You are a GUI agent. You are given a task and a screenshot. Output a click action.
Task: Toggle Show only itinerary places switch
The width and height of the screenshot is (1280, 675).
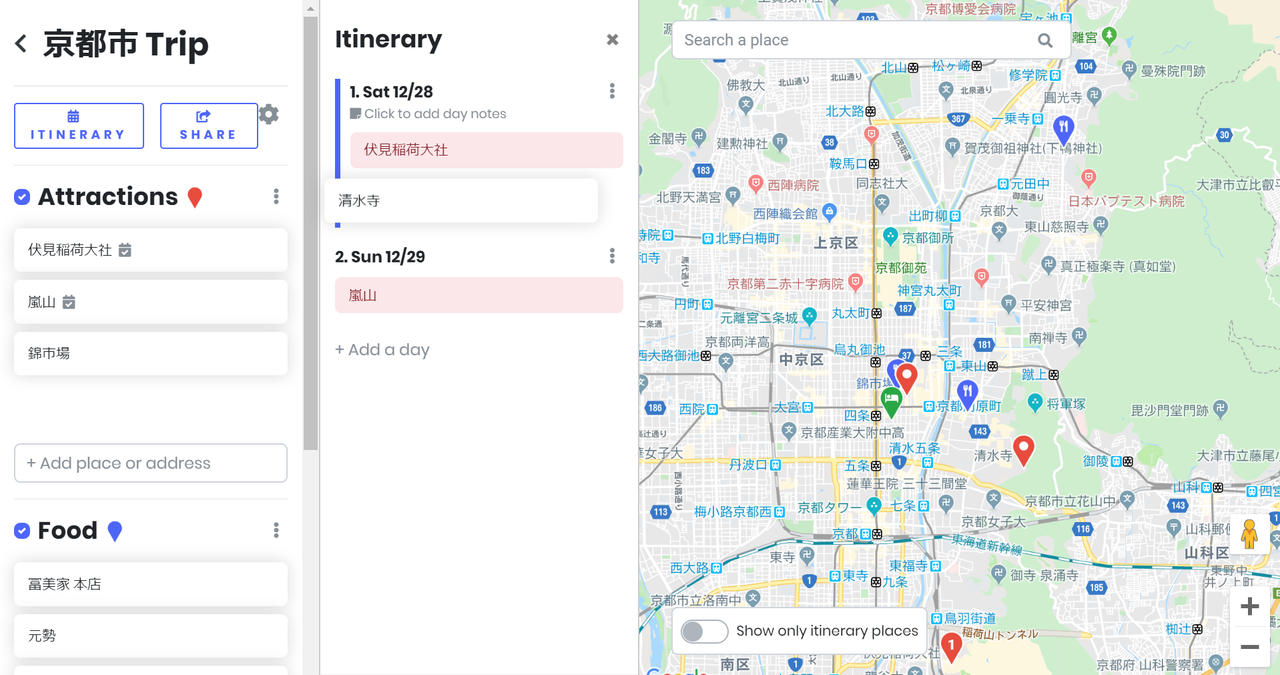(704, 632)
